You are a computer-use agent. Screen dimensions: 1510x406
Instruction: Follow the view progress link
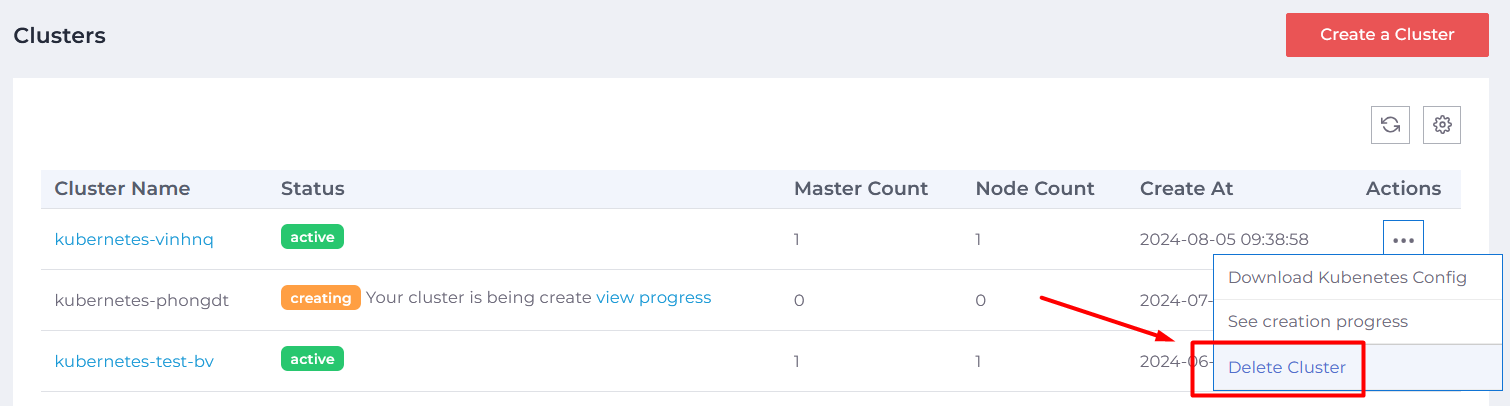click(653, 298)
